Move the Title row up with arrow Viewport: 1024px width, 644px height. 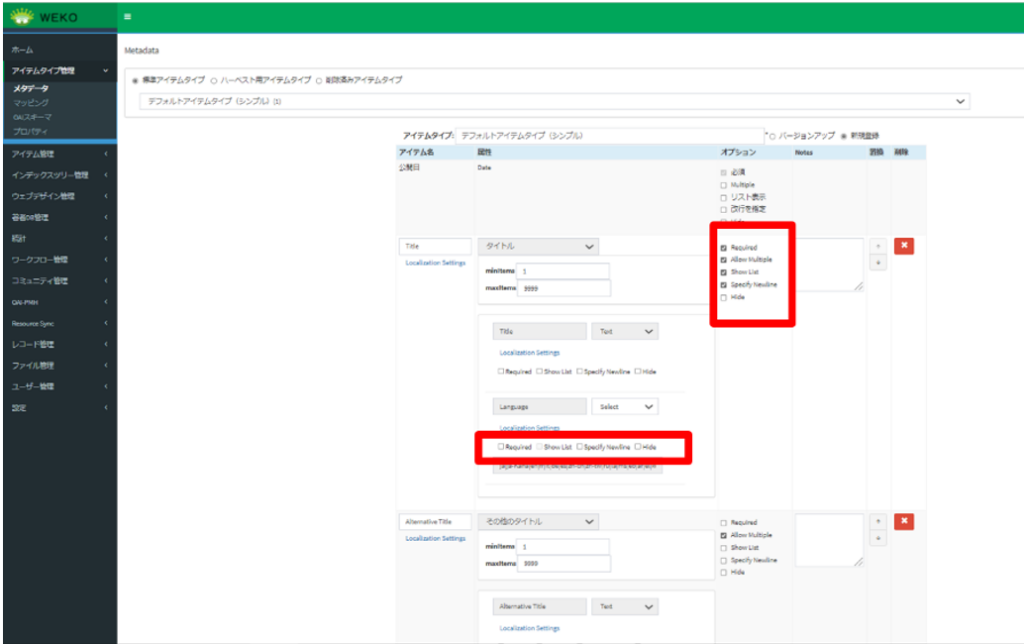(878, 245)
